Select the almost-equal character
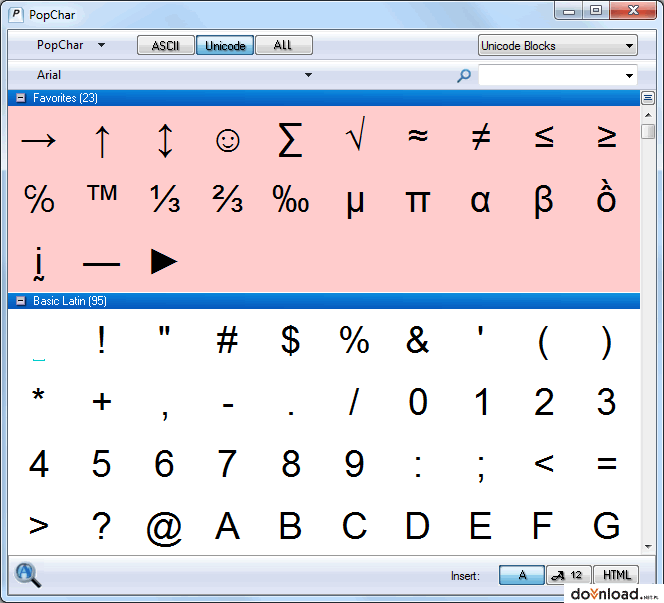The width and height of the screenshot is (664, 603). [x=418, y=136]
